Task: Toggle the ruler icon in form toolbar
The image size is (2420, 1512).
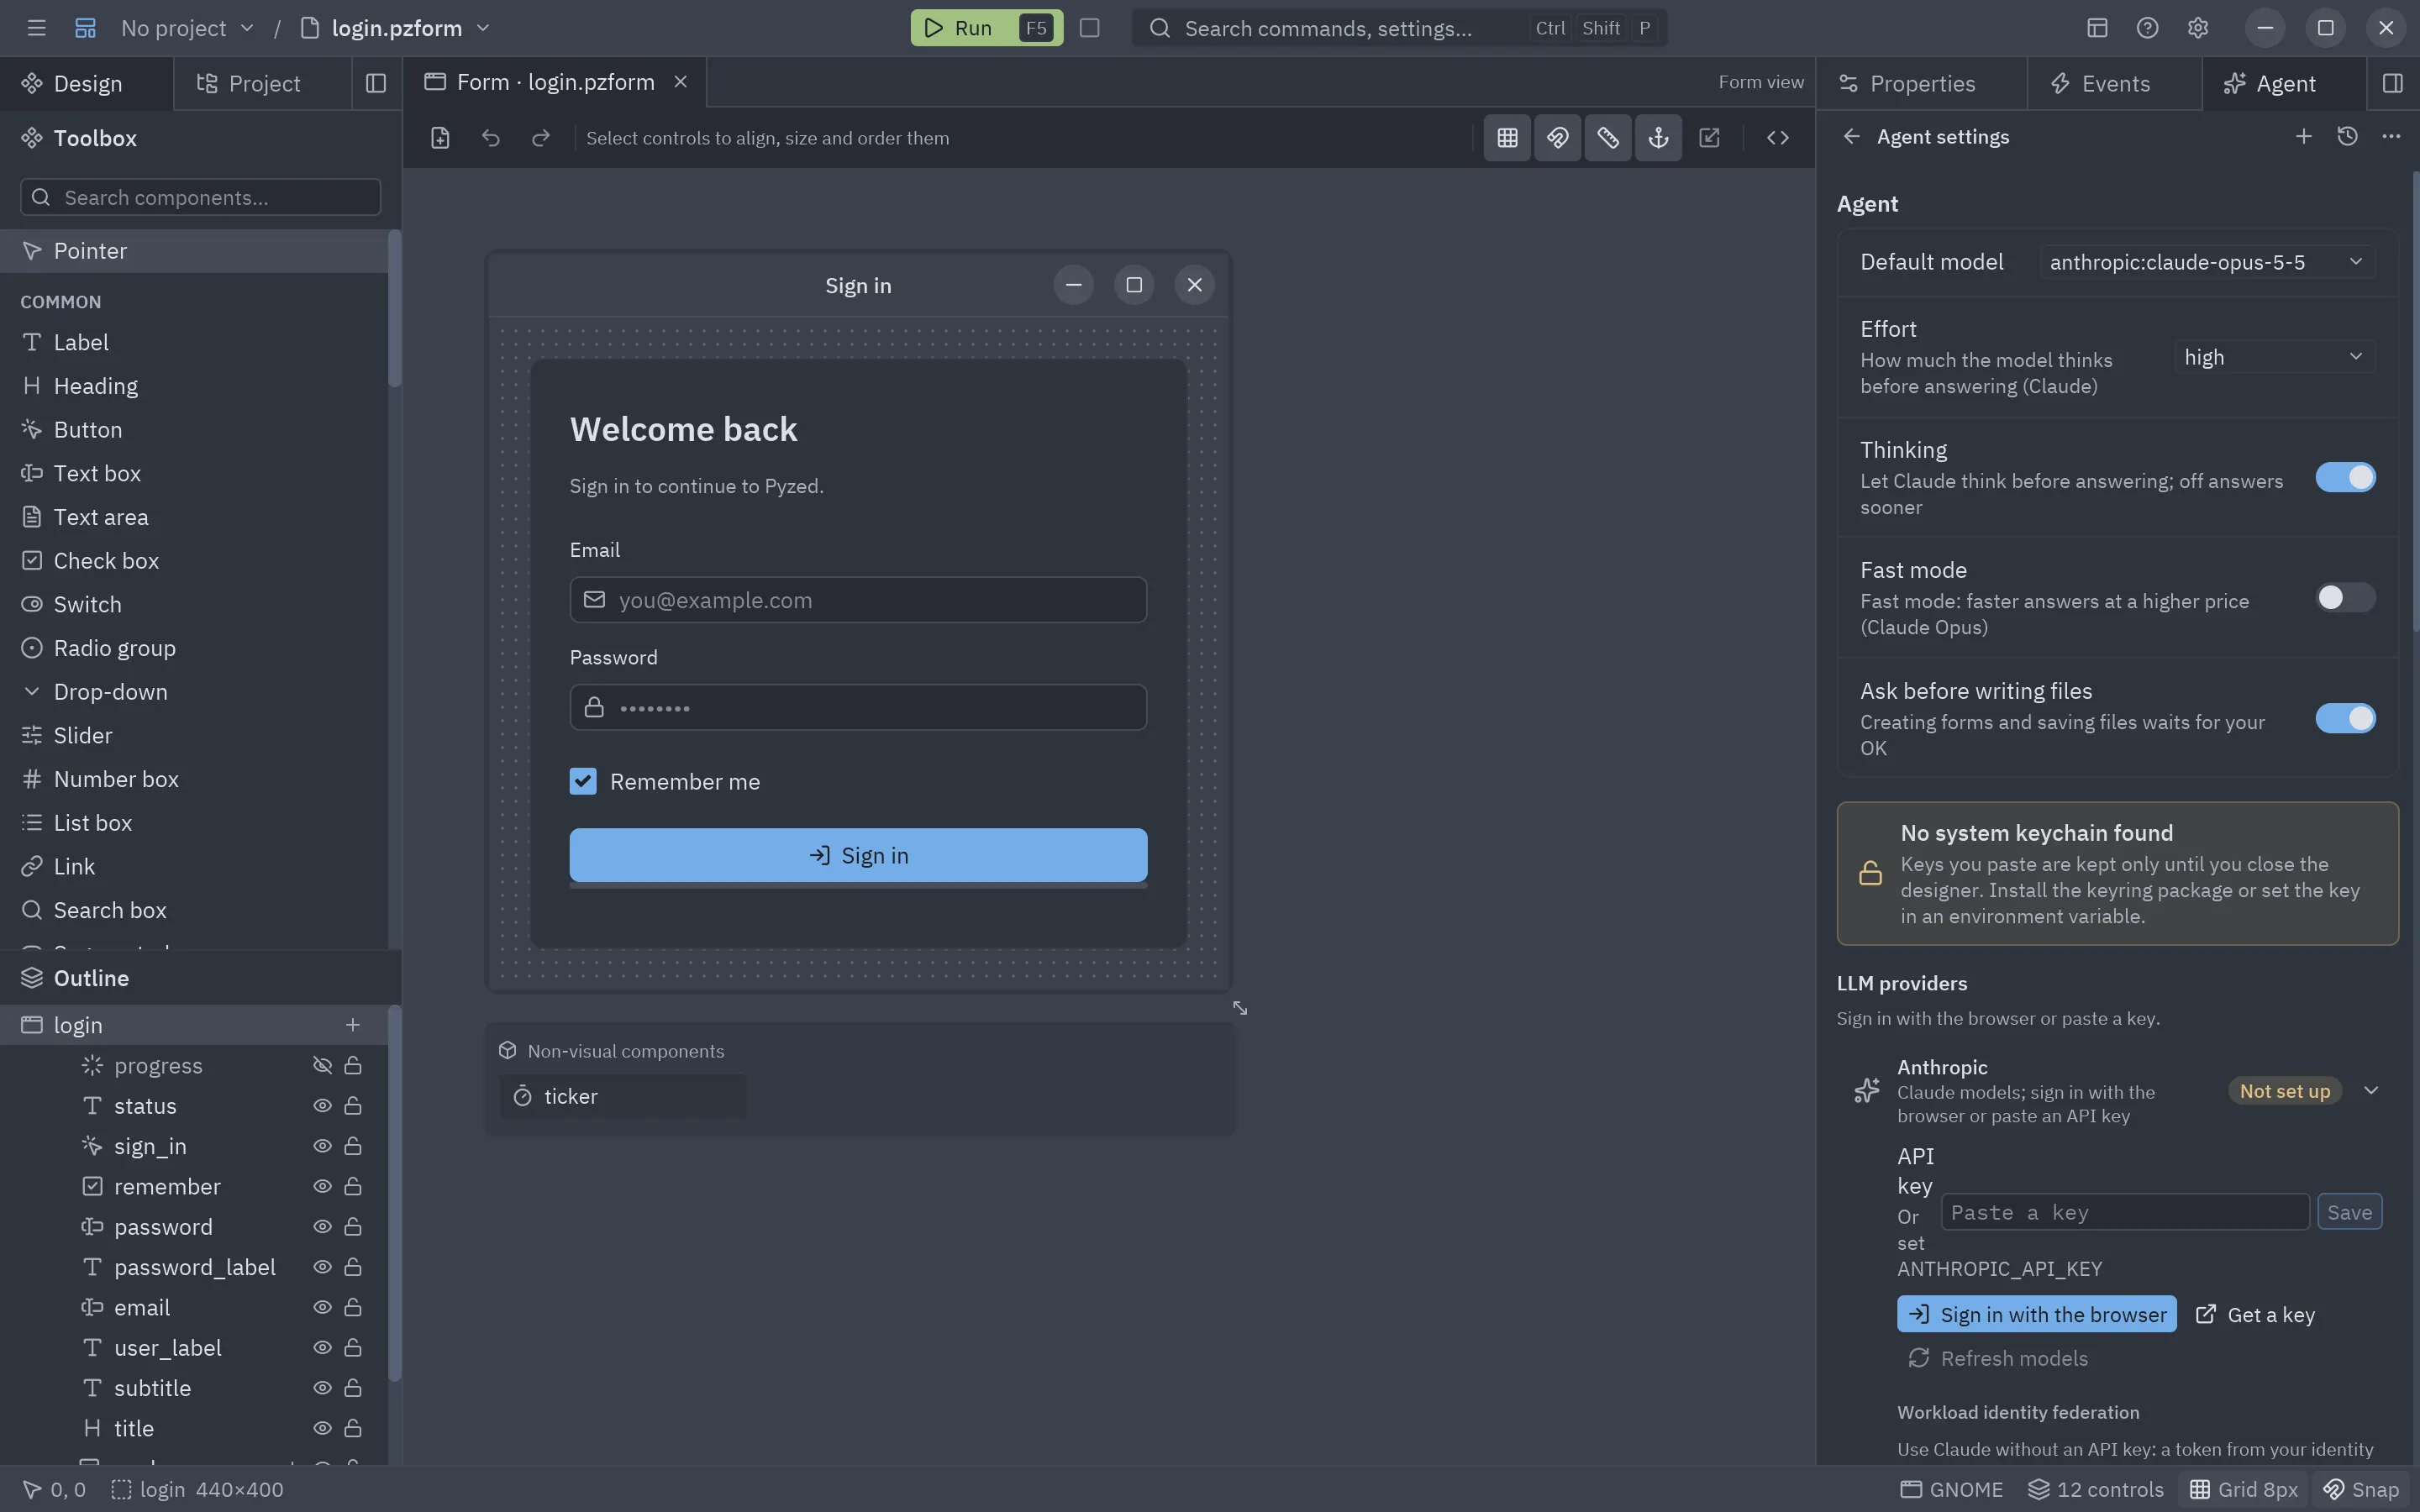Action: pyautogui.click(x=1608, y=138)
